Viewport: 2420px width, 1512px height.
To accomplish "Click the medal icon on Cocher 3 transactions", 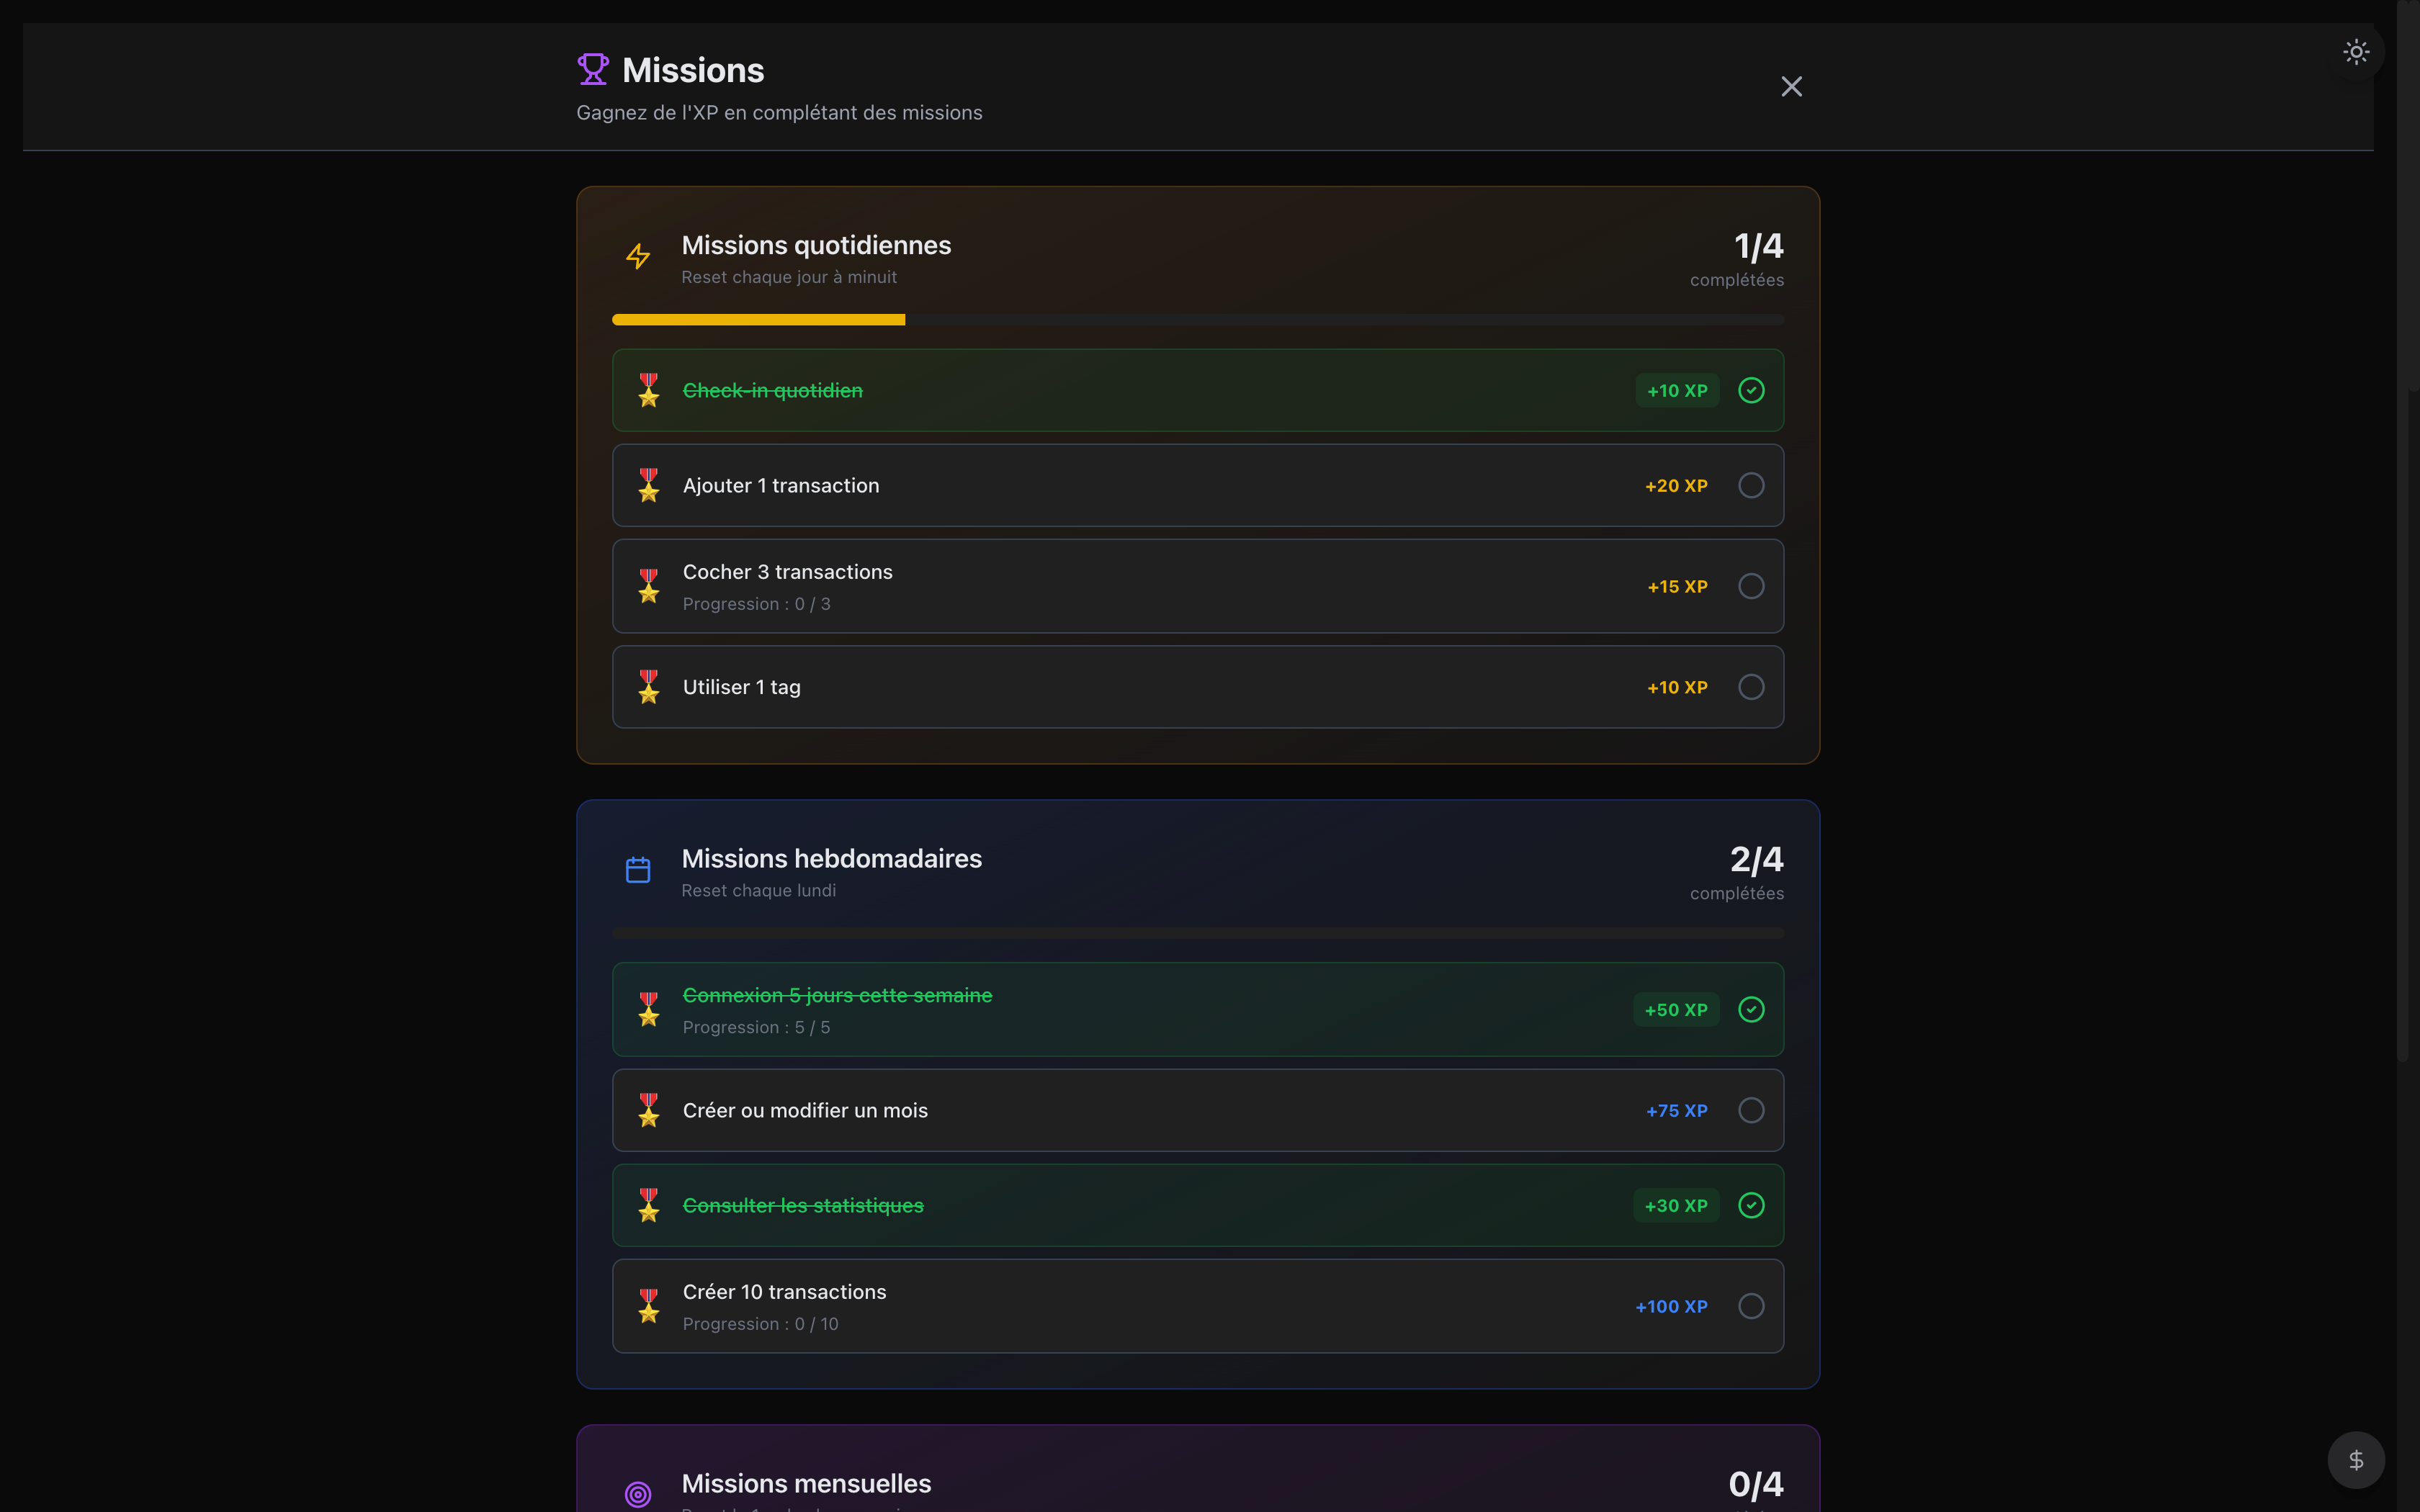I will pos(649,586).
